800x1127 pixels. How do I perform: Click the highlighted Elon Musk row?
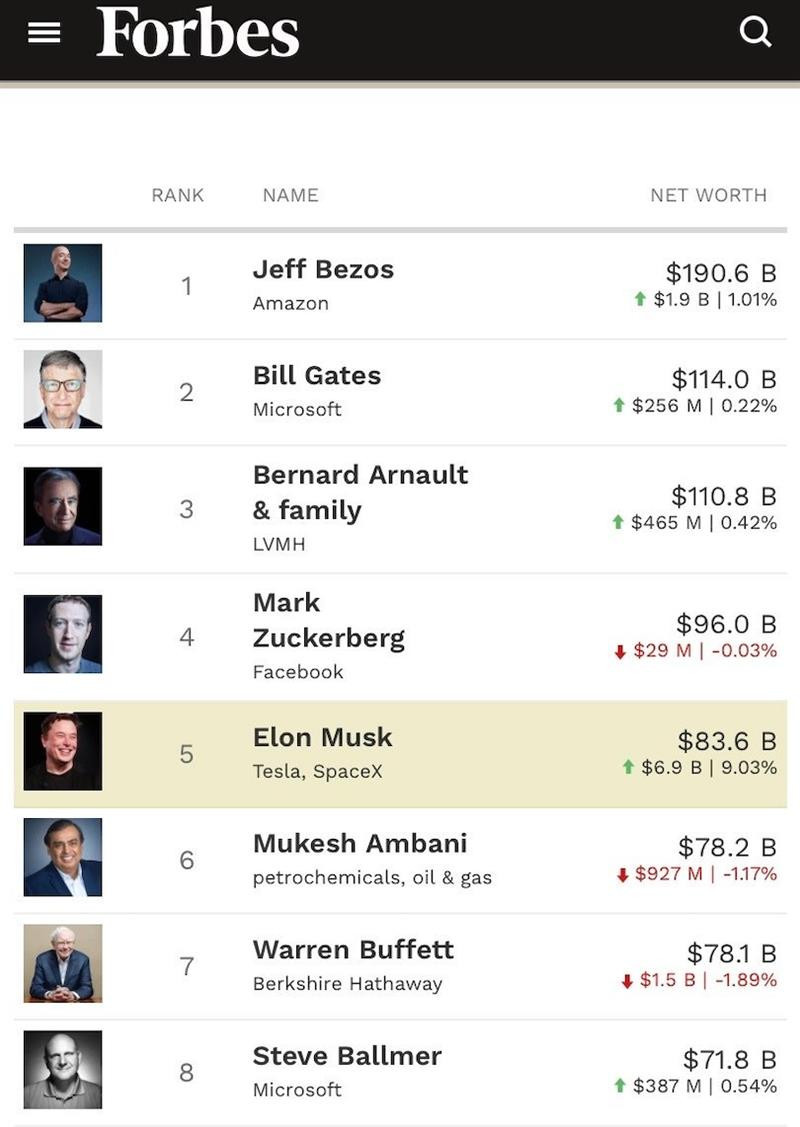(400, 754)
